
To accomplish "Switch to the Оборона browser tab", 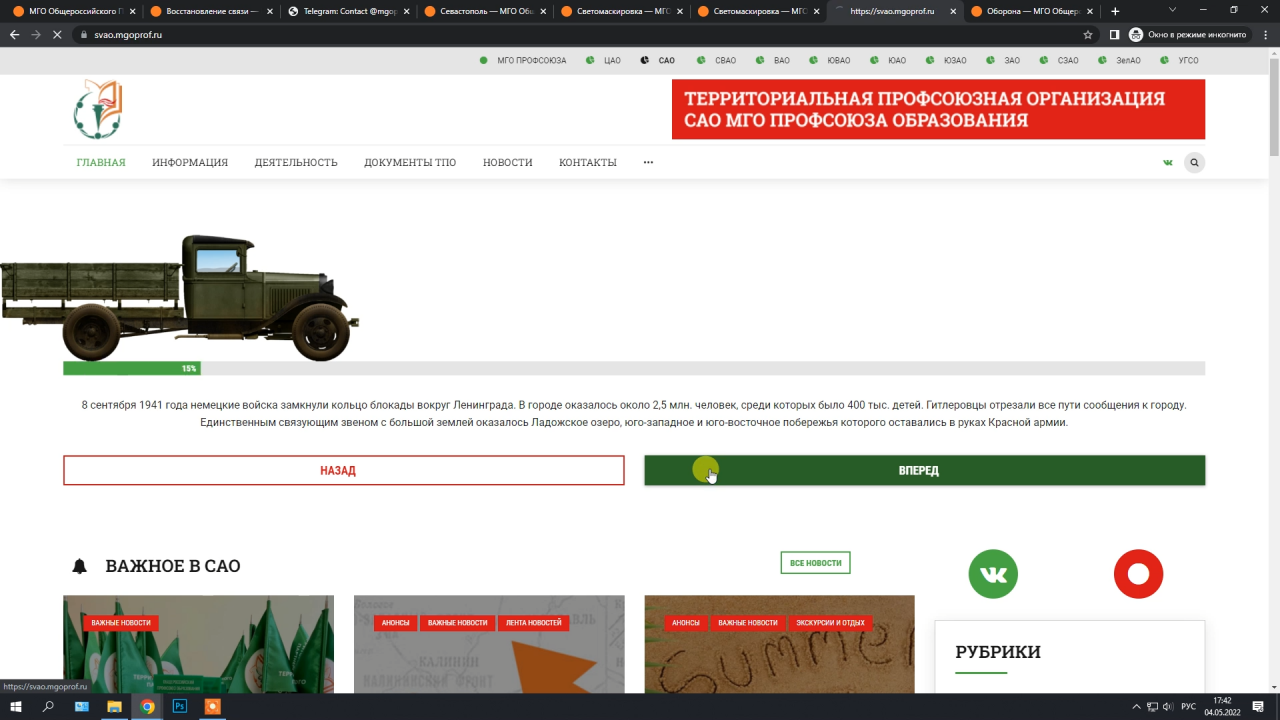I will coord(1018,11).
